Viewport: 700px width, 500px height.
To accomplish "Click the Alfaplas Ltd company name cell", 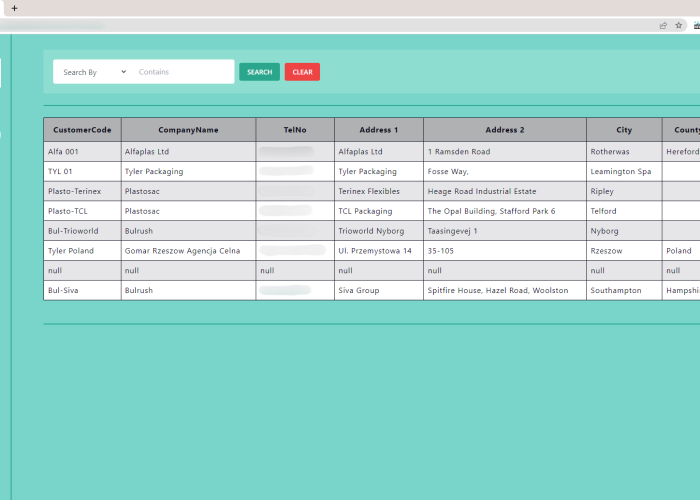I will coord(188,152).
